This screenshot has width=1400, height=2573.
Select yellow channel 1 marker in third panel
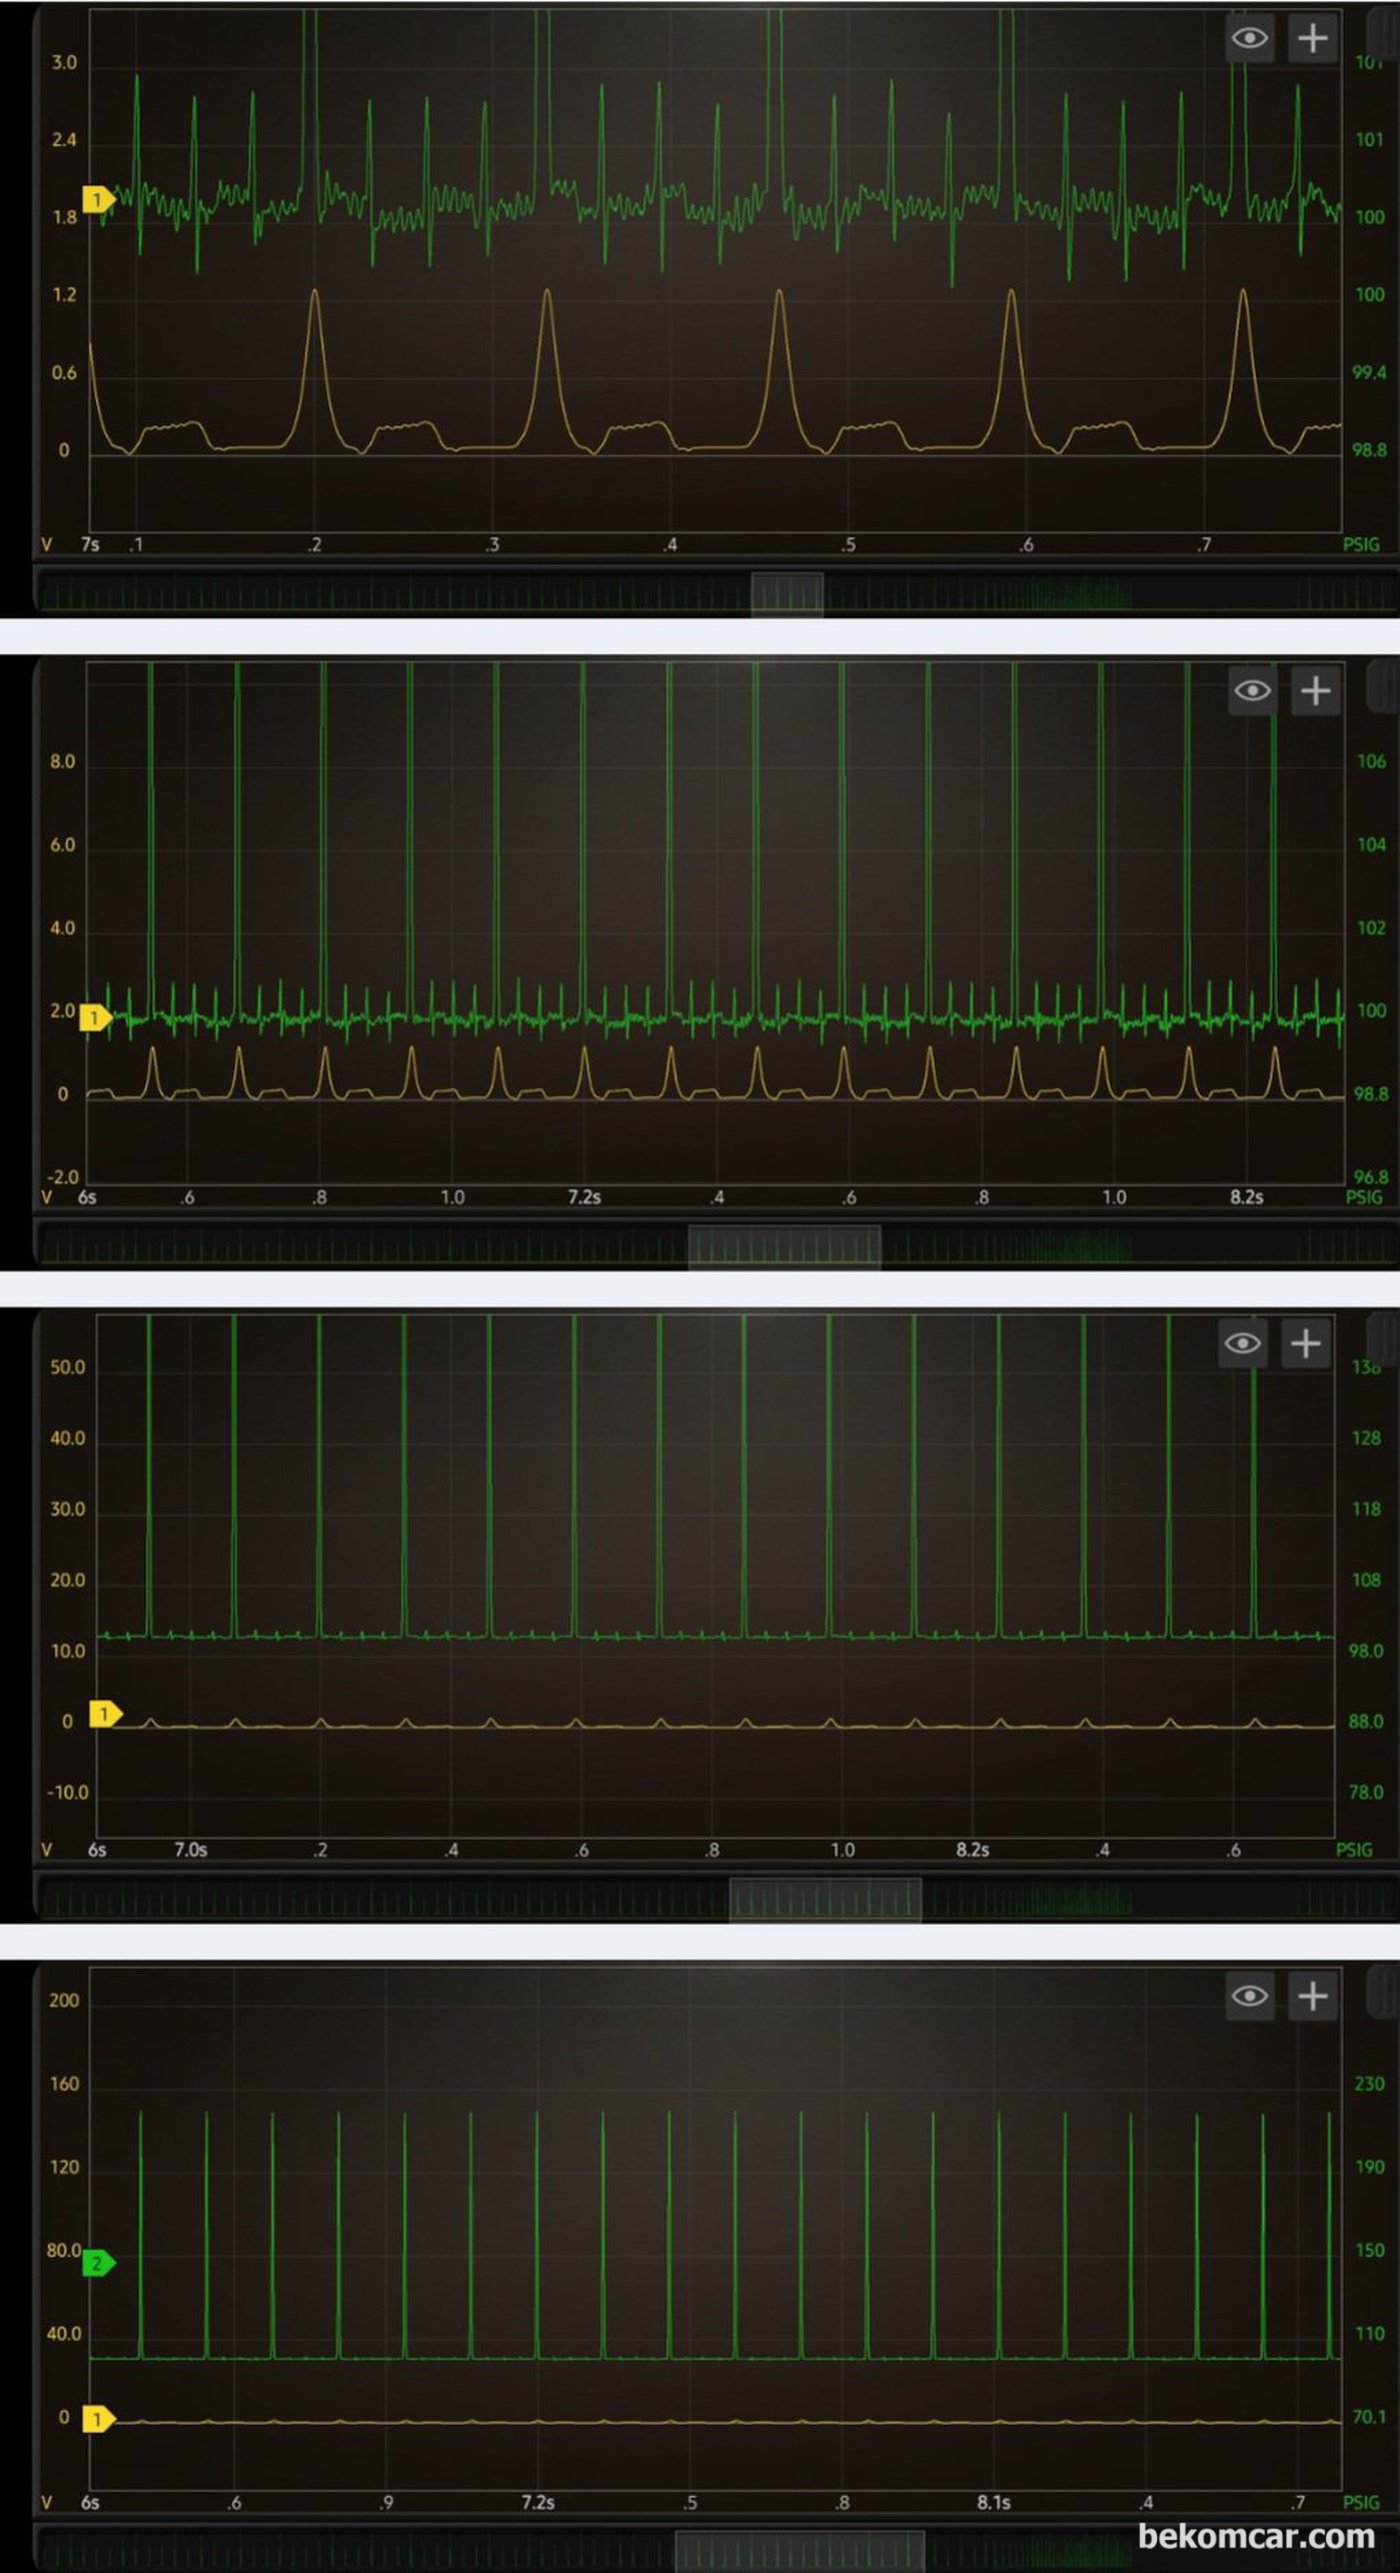pos(105,1714)
